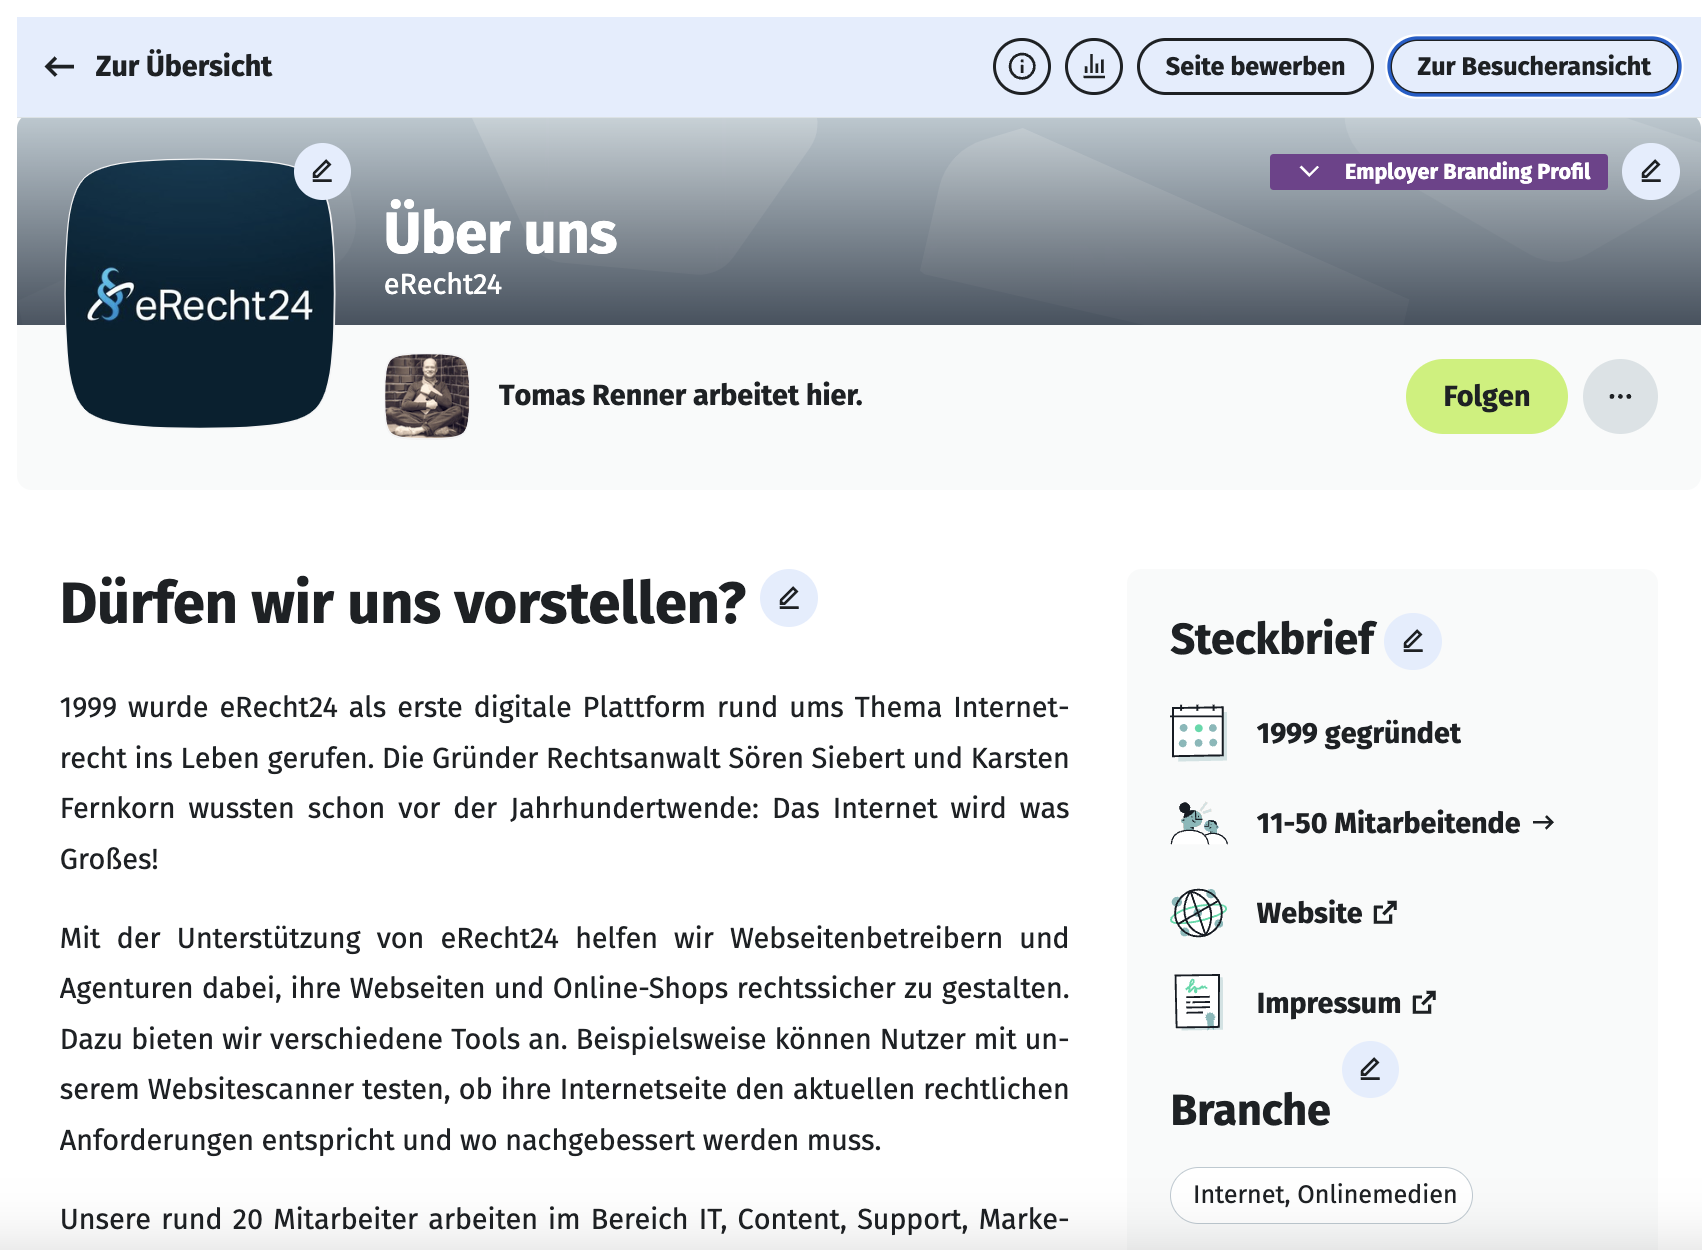Open the page info icon
This screenshot has width=1702, height=1250.
(x=1021, y=67)
